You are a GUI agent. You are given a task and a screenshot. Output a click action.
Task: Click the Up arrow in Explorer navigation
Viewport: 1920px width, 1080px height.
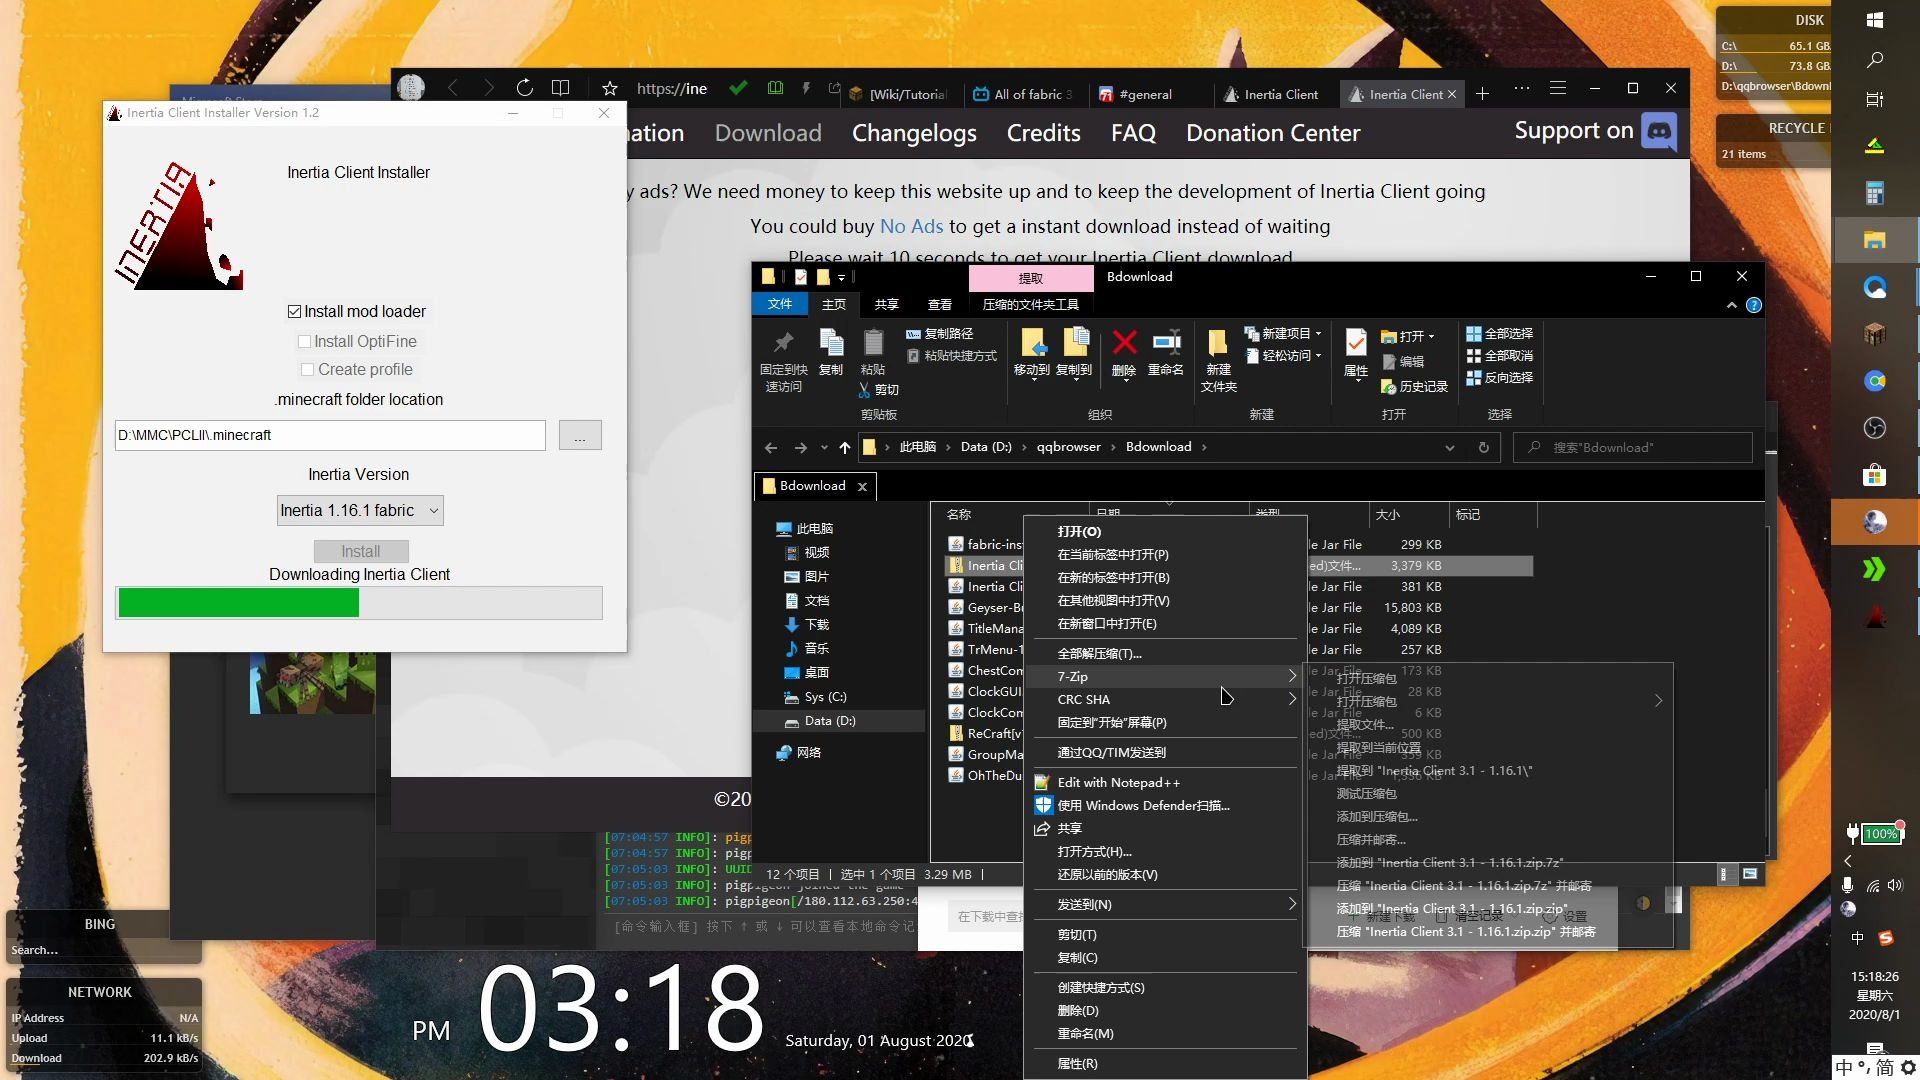click(845, 447)
